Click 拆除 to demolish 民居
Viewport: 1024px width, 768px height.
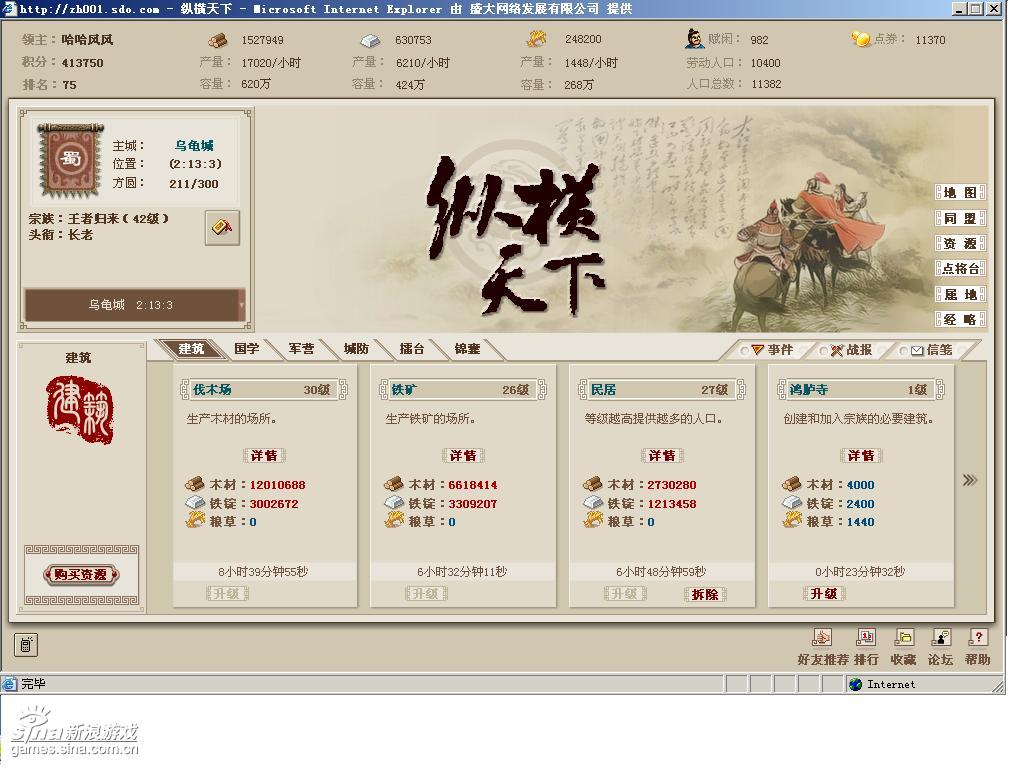(x=705, y=594)
